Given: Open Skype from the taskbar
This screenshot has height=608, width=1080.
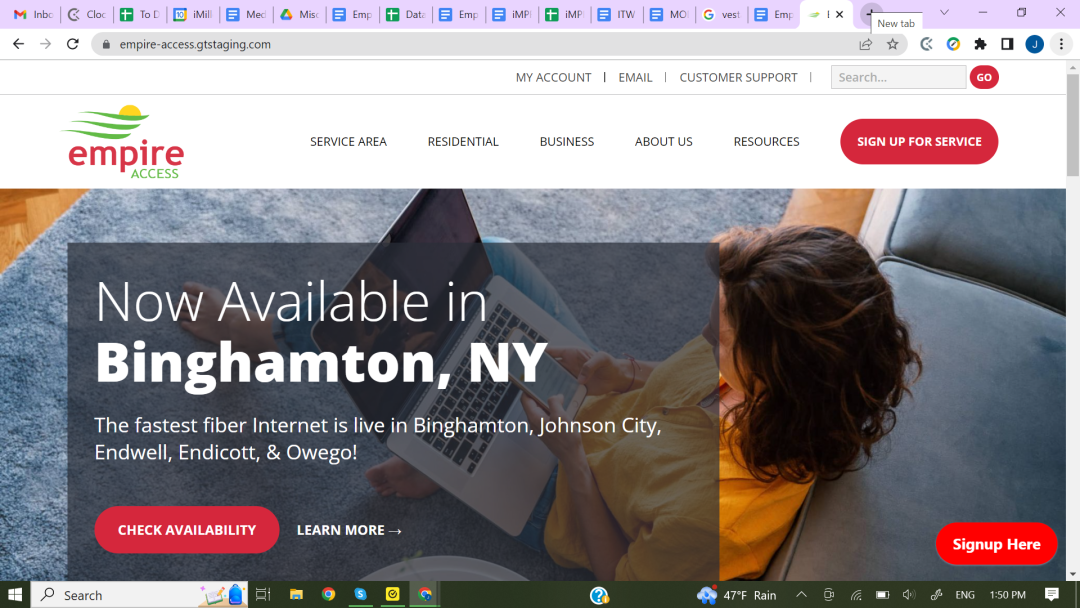Looking at the screenshot, I should tap(360, 594).
